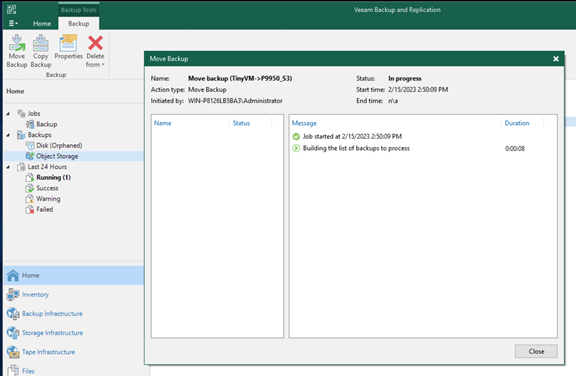
Task: Open Failed sessions node
Action: [x=44, y=209]
